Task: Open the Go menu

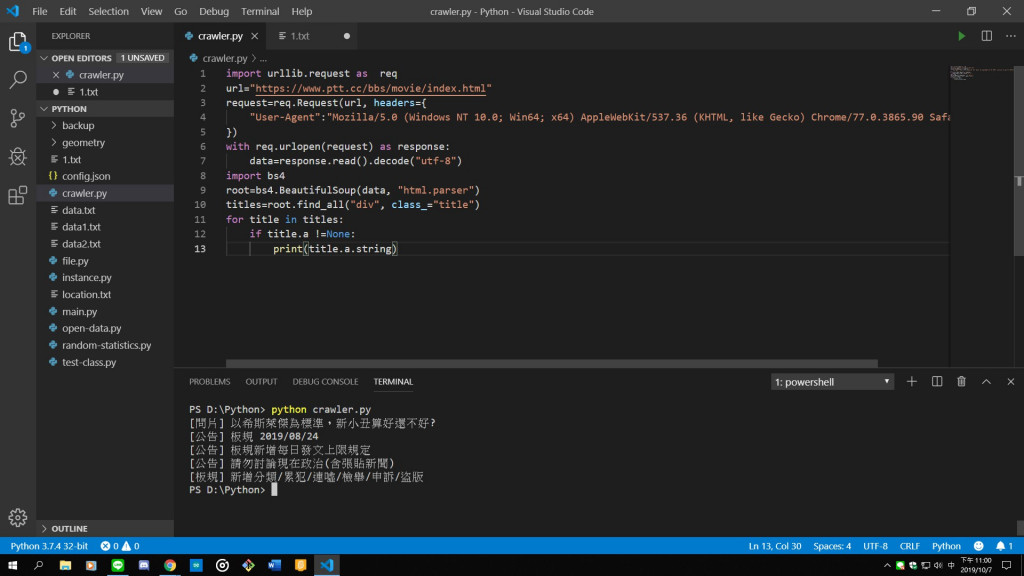Action: click(180, 11)
